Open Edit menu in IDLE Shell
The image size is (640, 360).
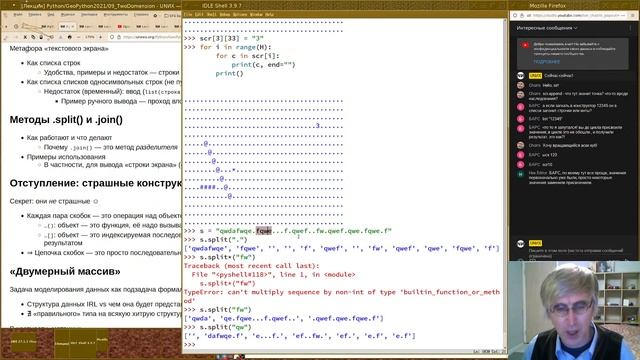[199, 14]
